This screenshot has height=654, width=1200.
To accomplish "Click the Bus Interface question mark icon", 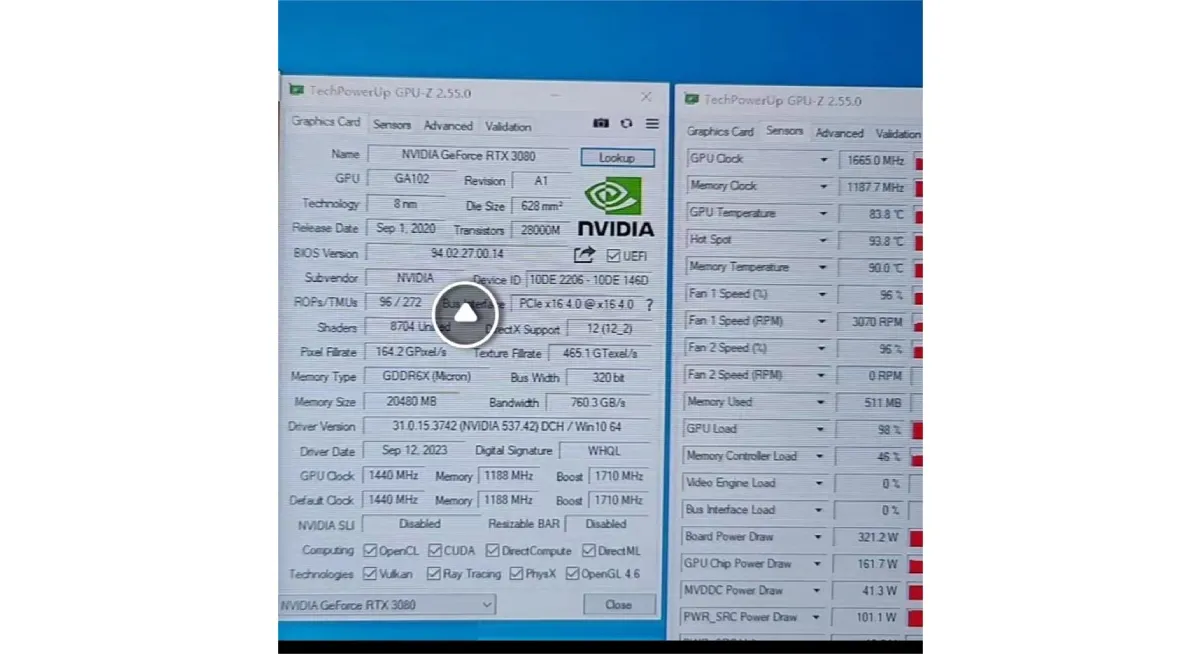I will point(649,305).
